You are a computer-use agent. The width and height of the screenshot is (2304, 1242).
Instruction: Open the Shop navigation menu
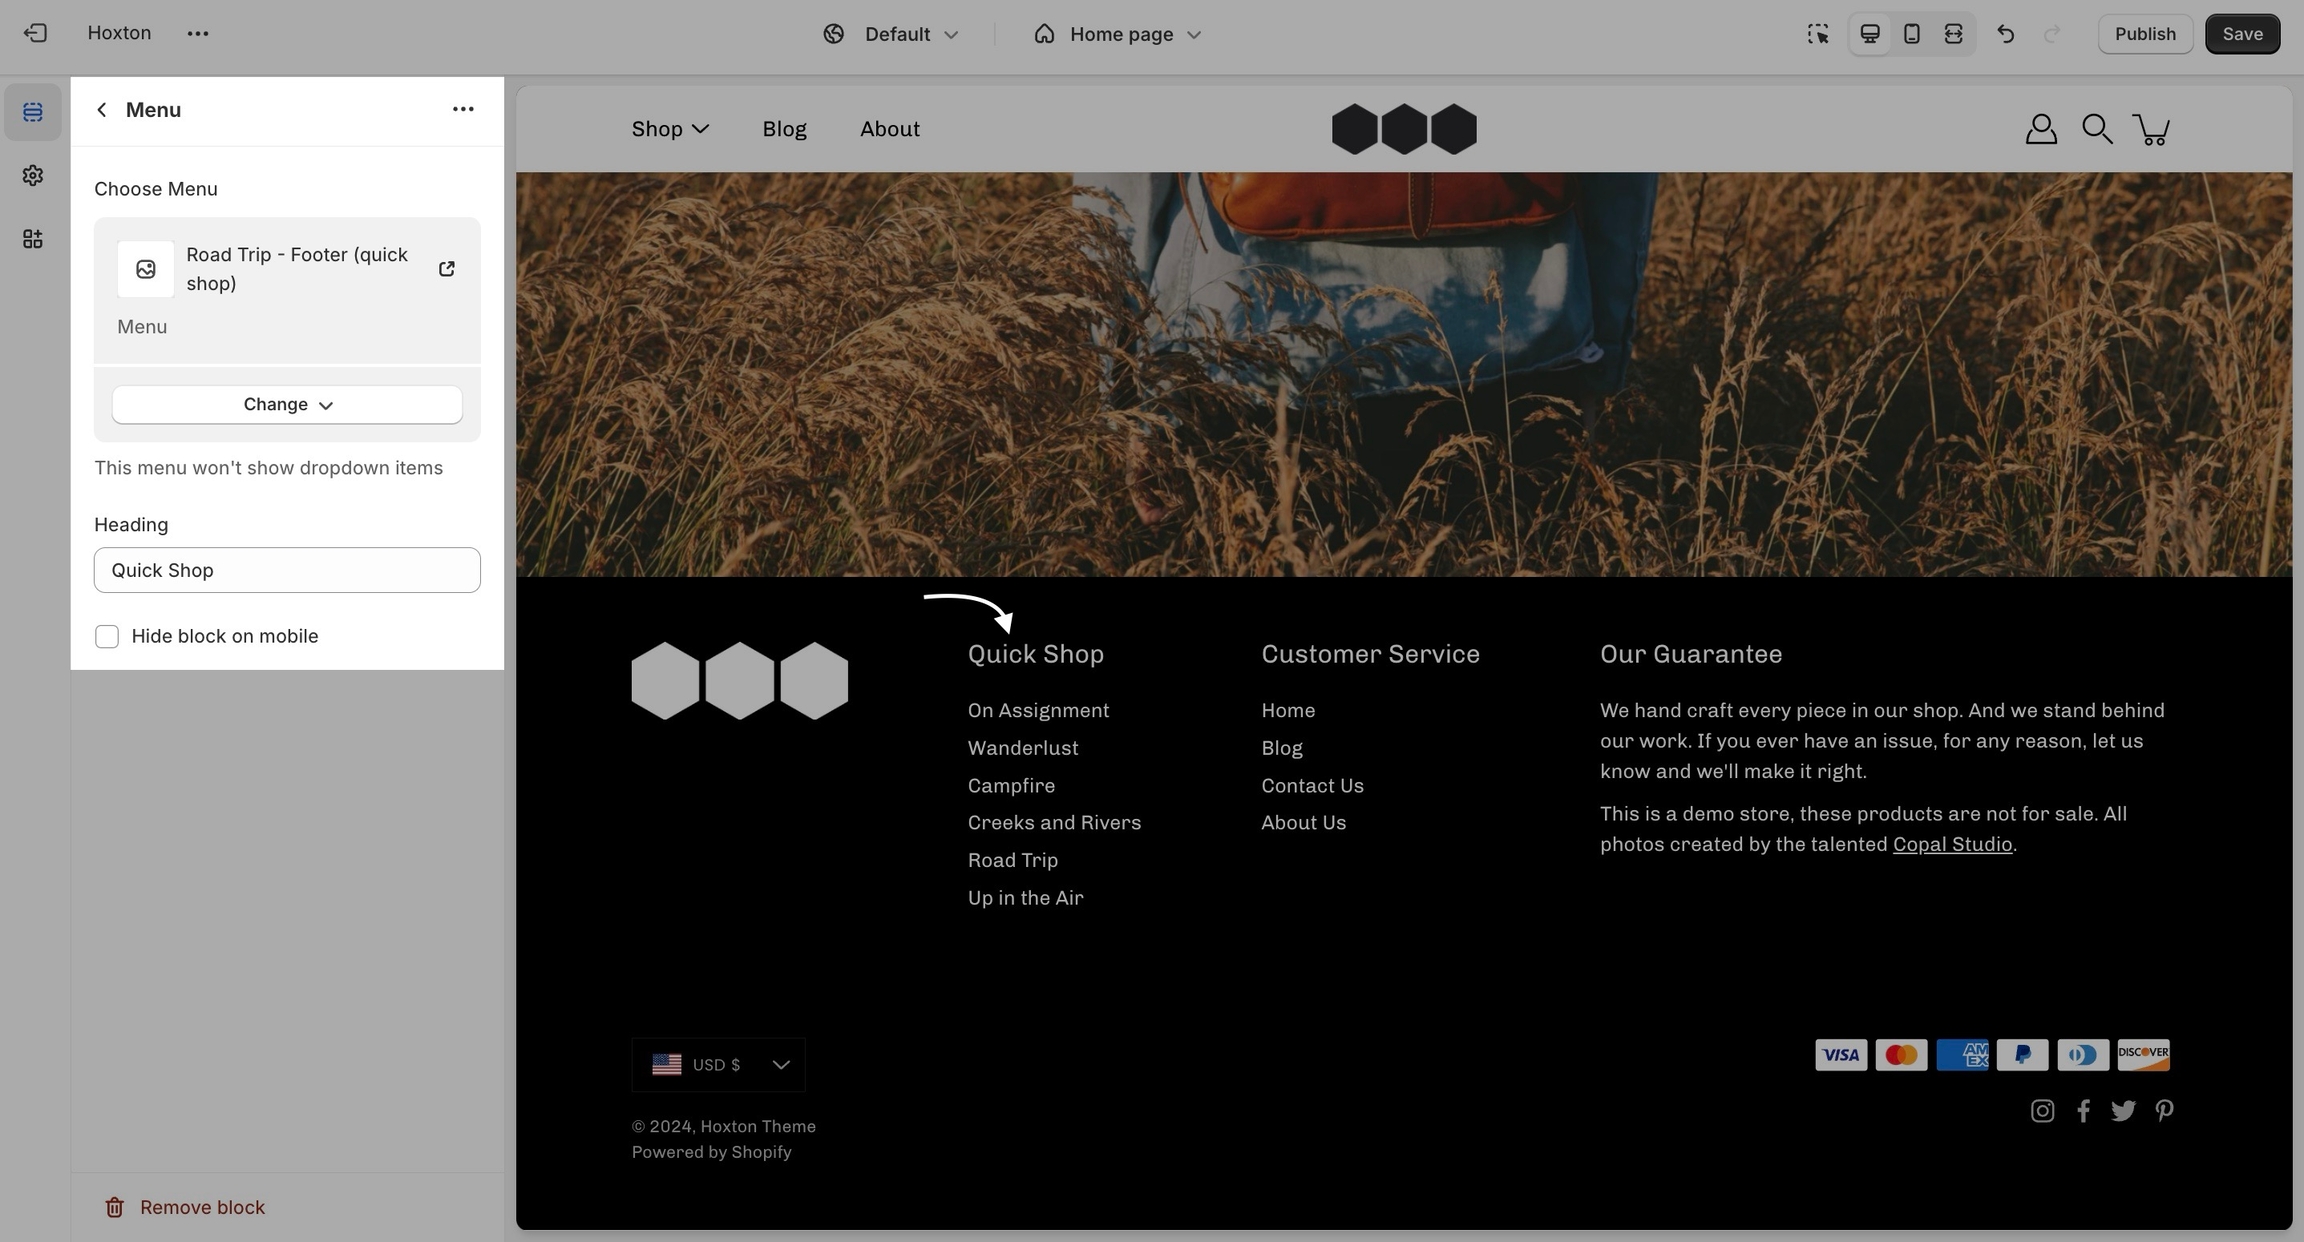pyautogui.click(x=670, y=129)
